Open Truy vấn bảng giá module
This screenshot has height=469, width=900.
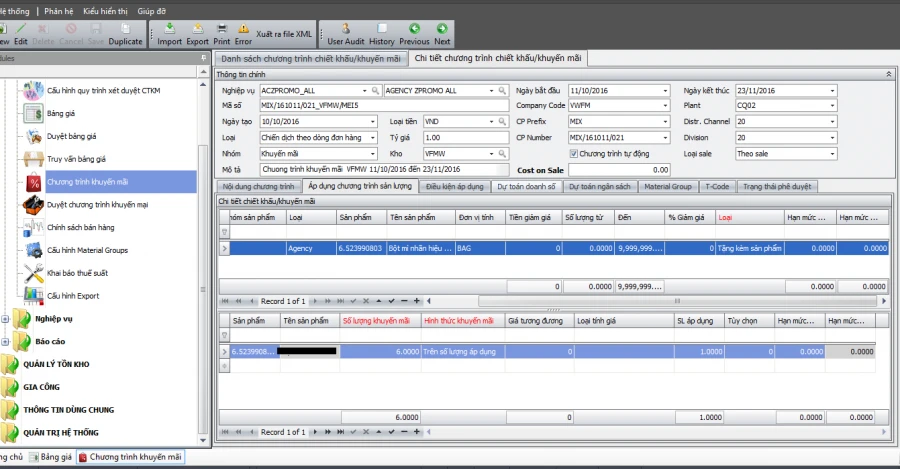point(76,159)
